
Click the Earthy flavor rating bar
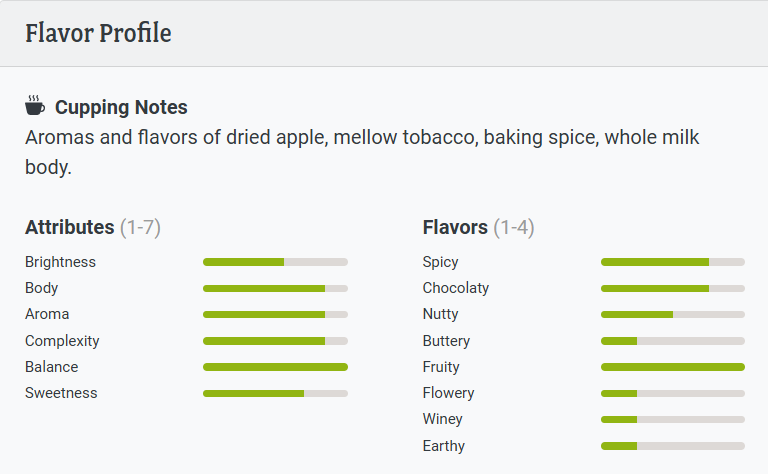click(673, 446)
